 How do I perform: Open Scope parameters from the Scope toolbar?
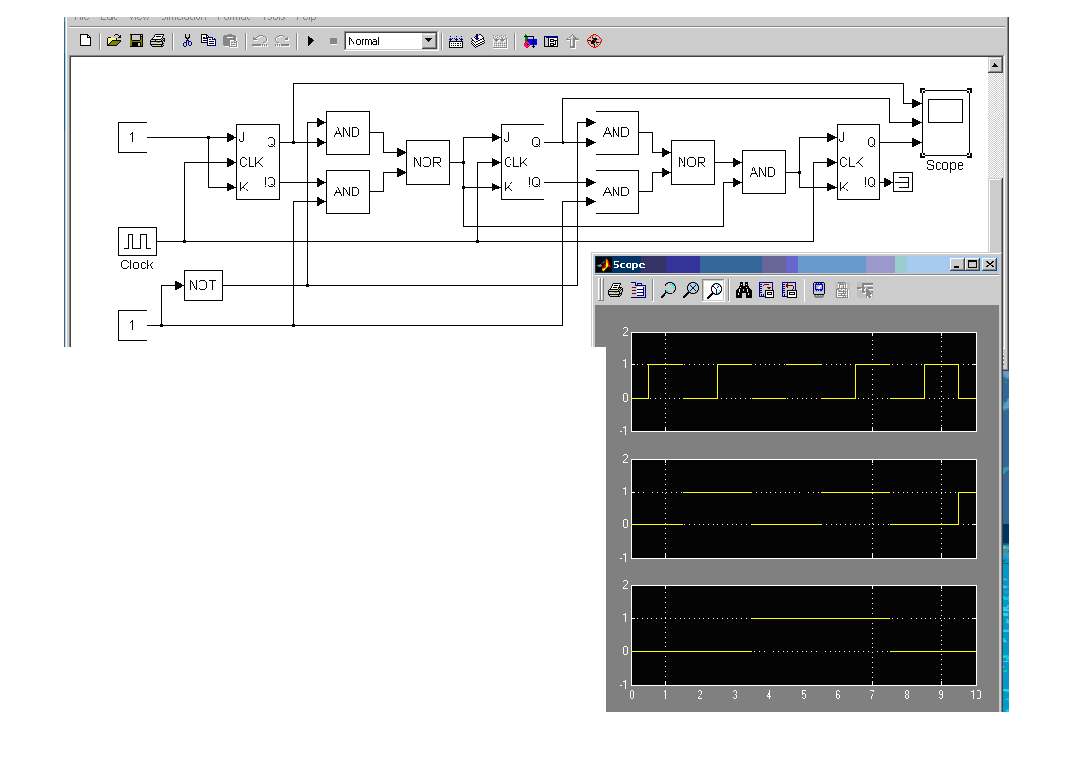(638, 290)
